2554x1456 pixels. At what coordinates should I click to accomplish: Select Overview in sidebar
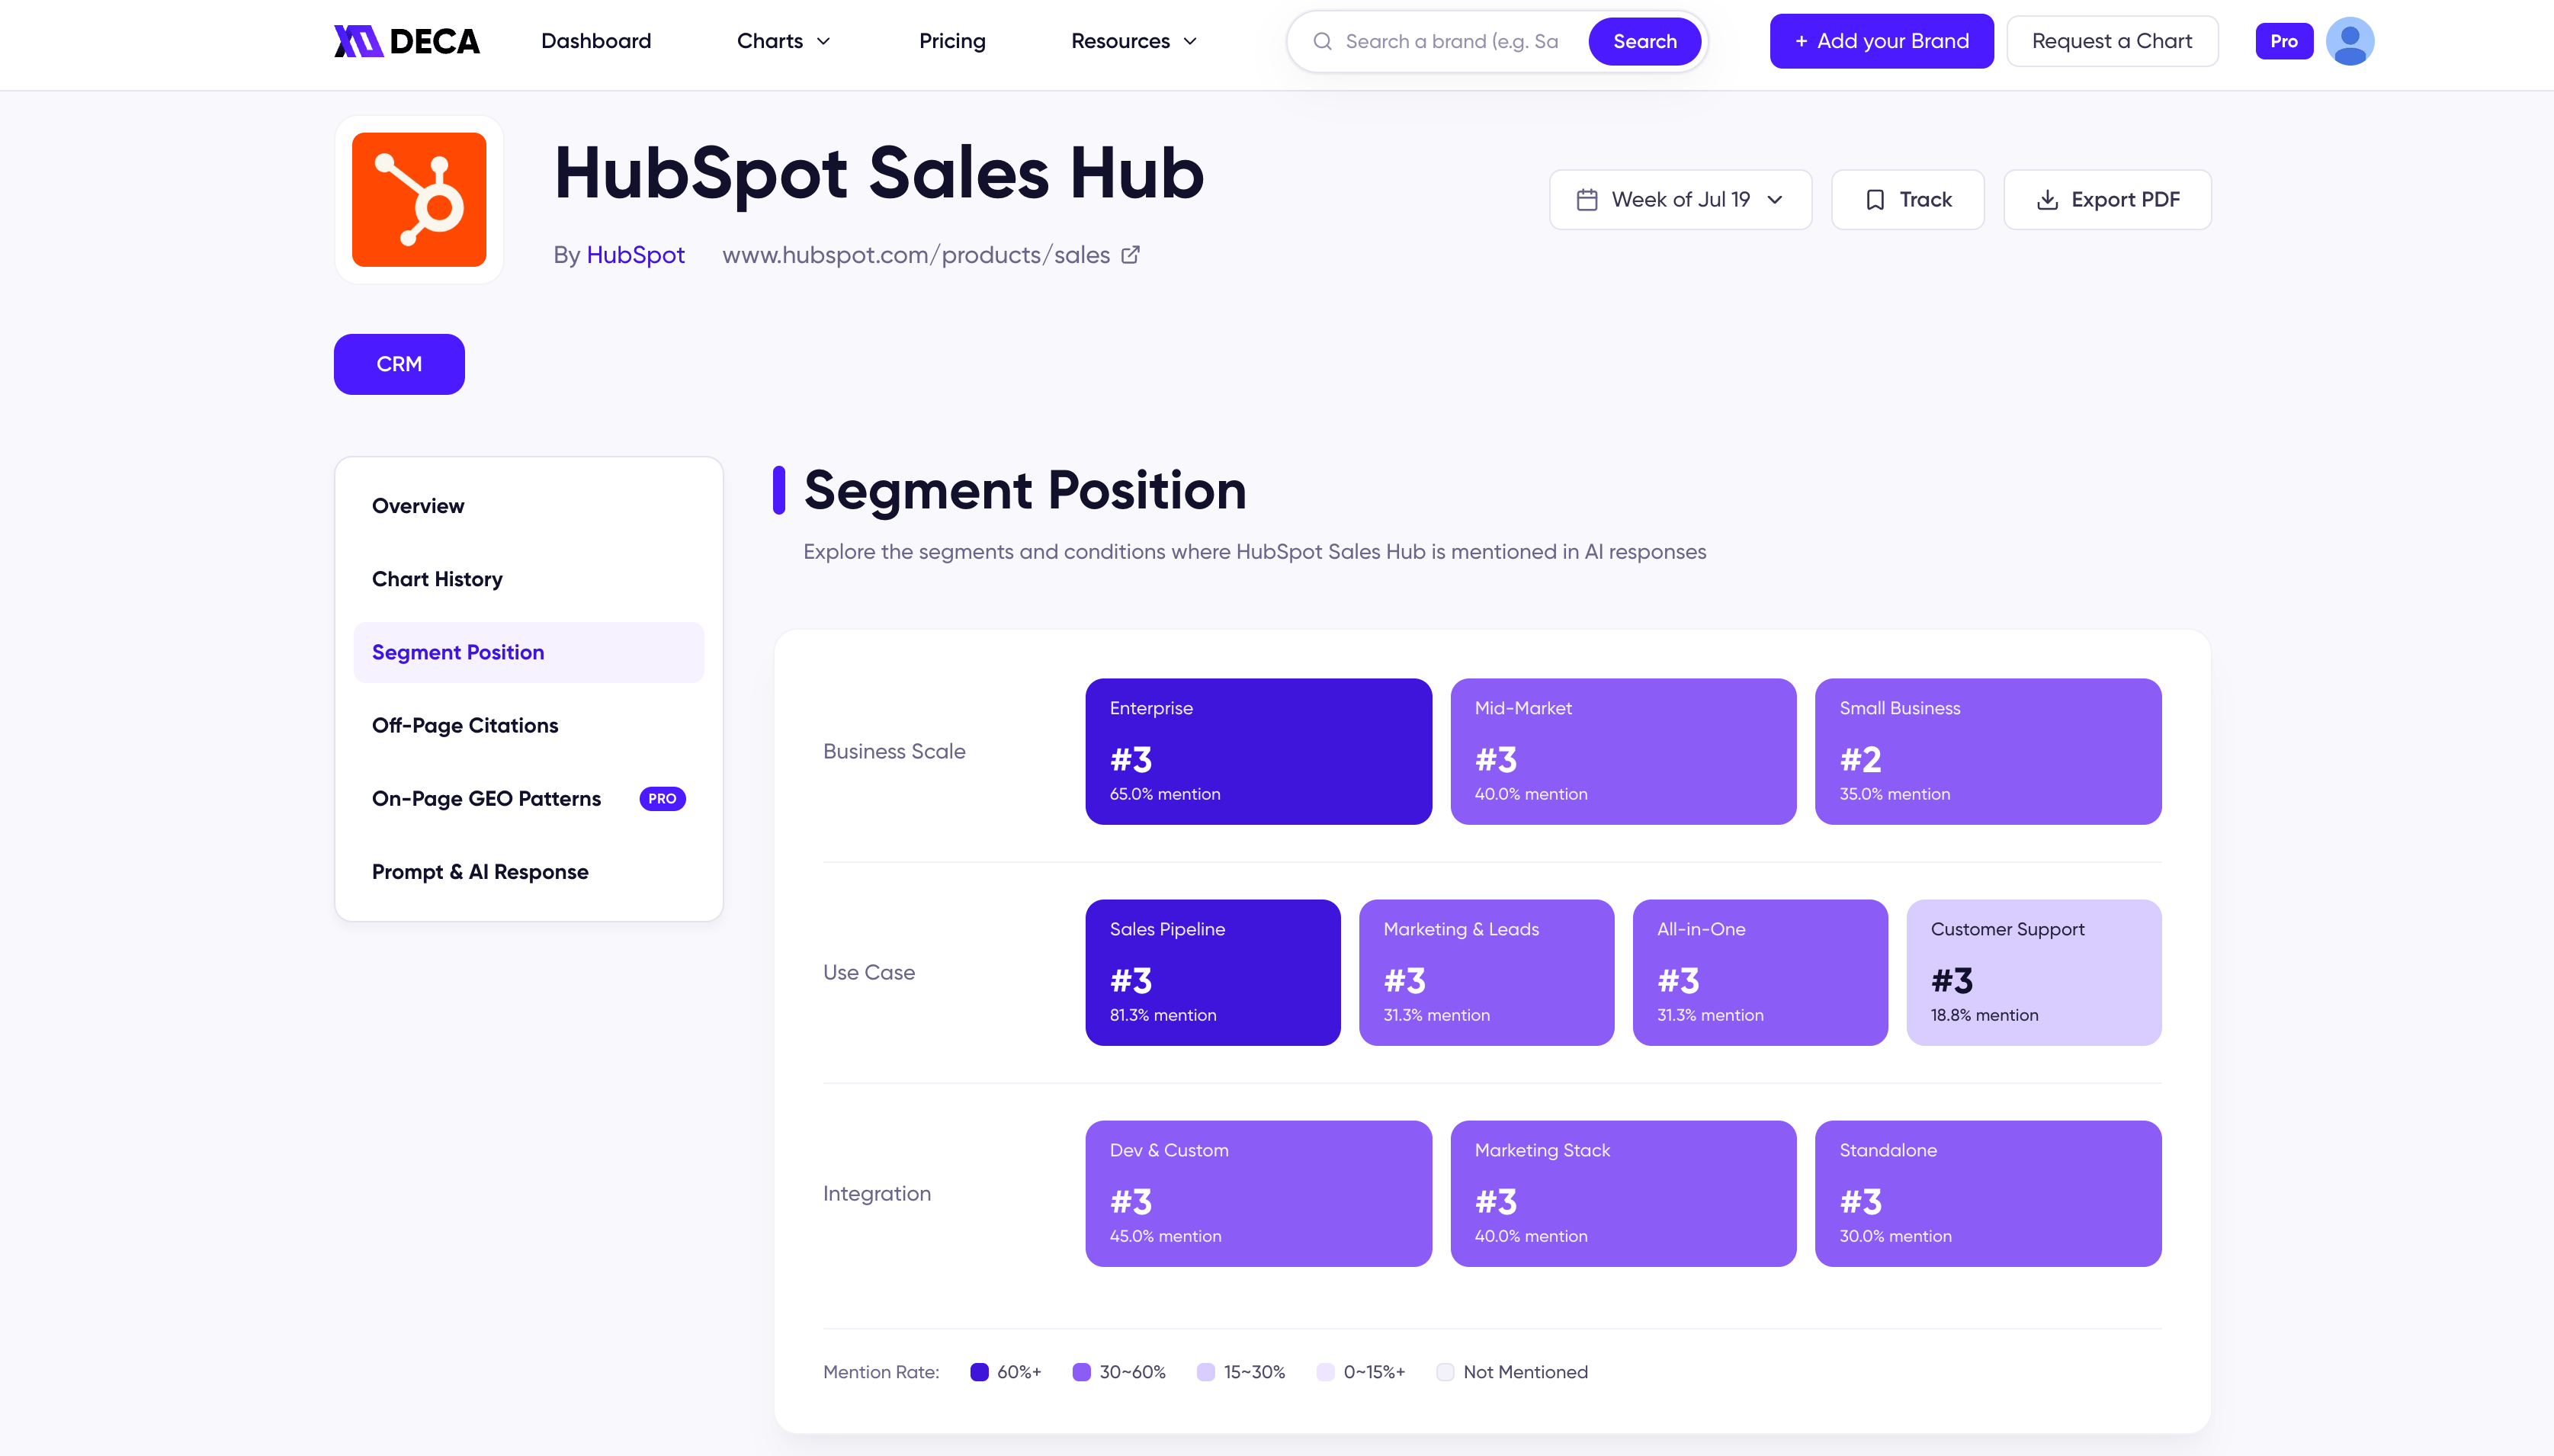point(528,506)
